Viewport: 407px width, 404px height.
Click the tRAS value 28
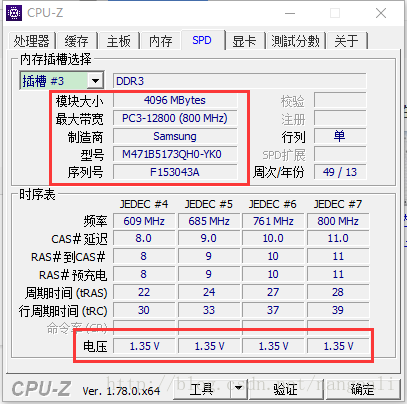pos(338,292)
